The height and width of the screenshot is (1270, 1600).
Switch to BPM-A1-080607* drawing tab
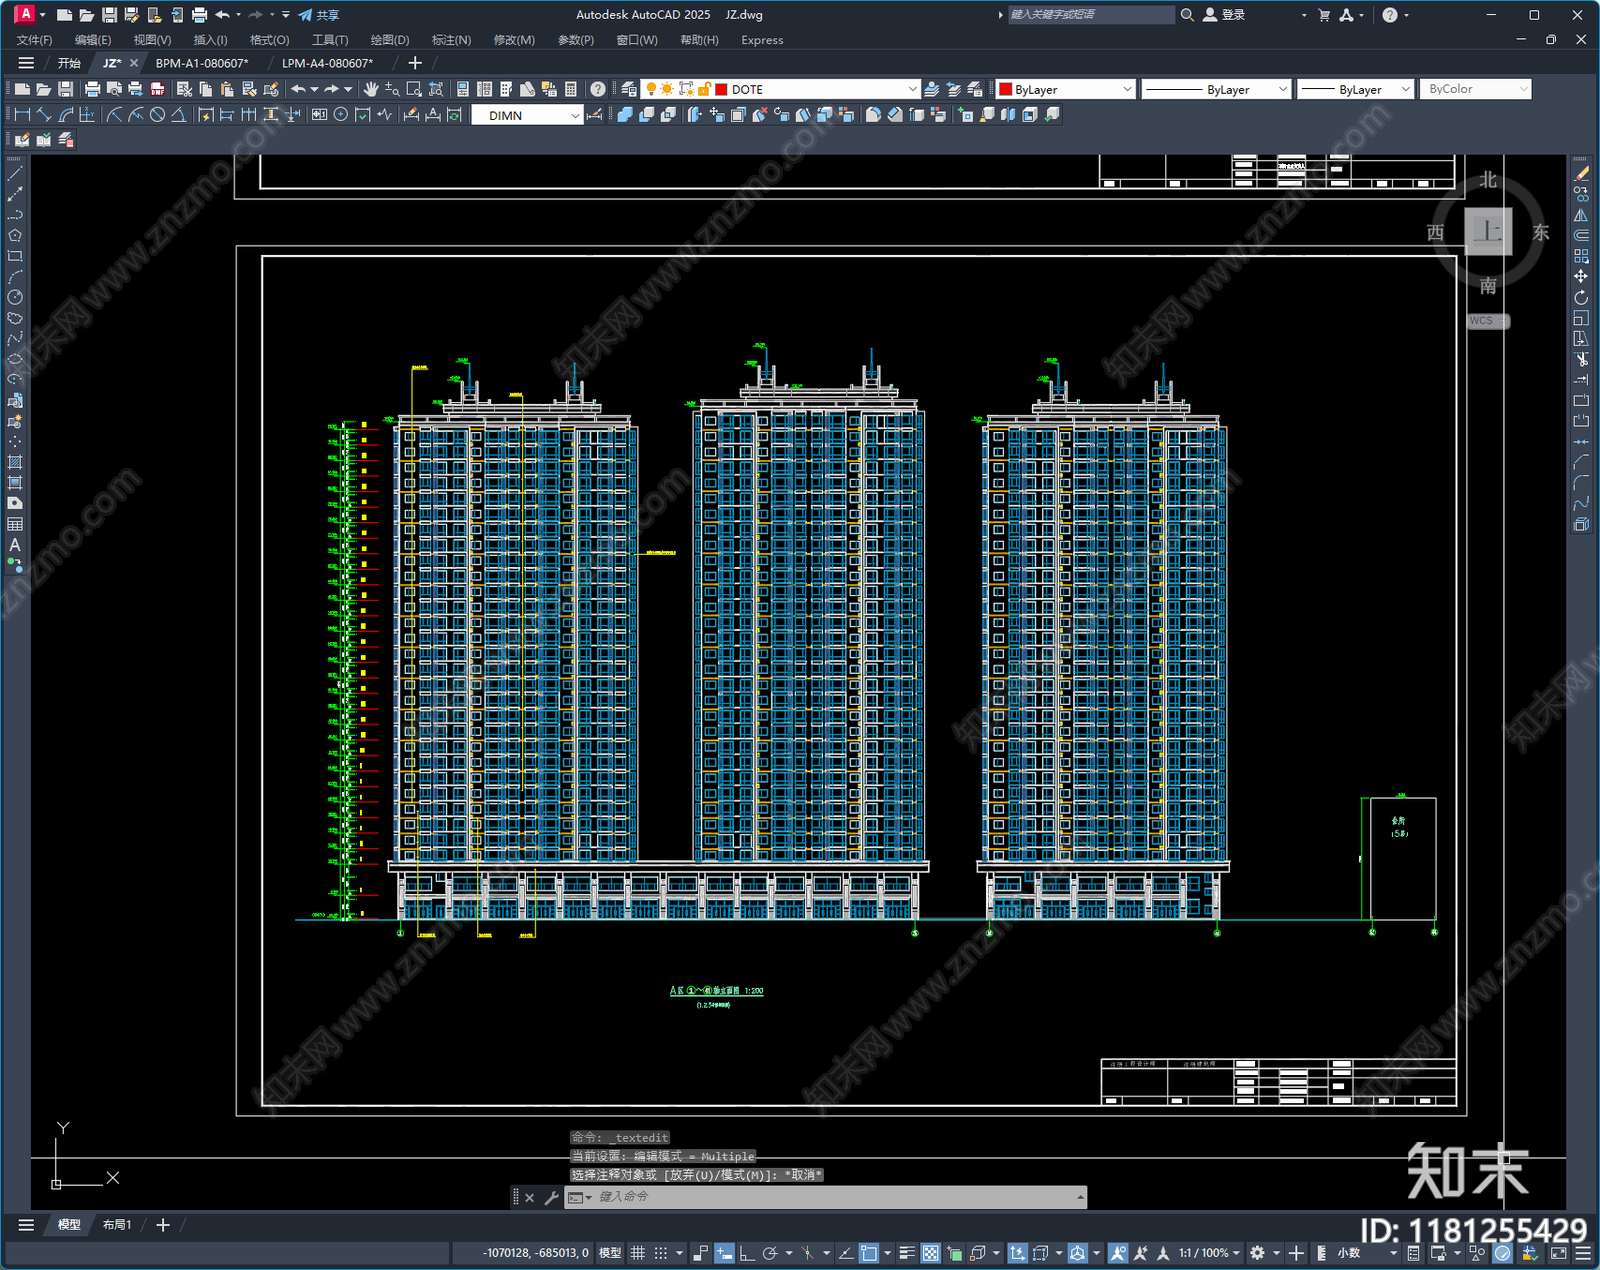pyautogui.click(x=202, y=63)
